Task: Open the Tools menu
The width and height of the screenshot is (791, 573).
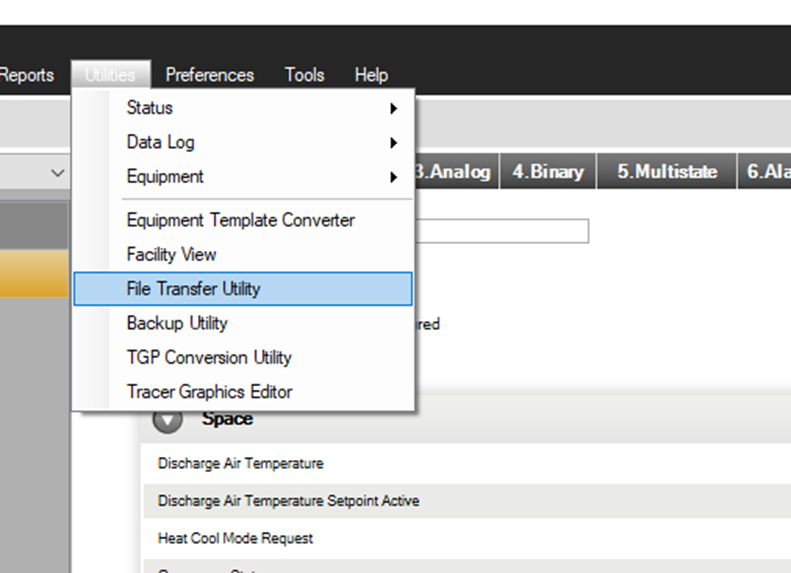Action: click(x=304, y=75)
